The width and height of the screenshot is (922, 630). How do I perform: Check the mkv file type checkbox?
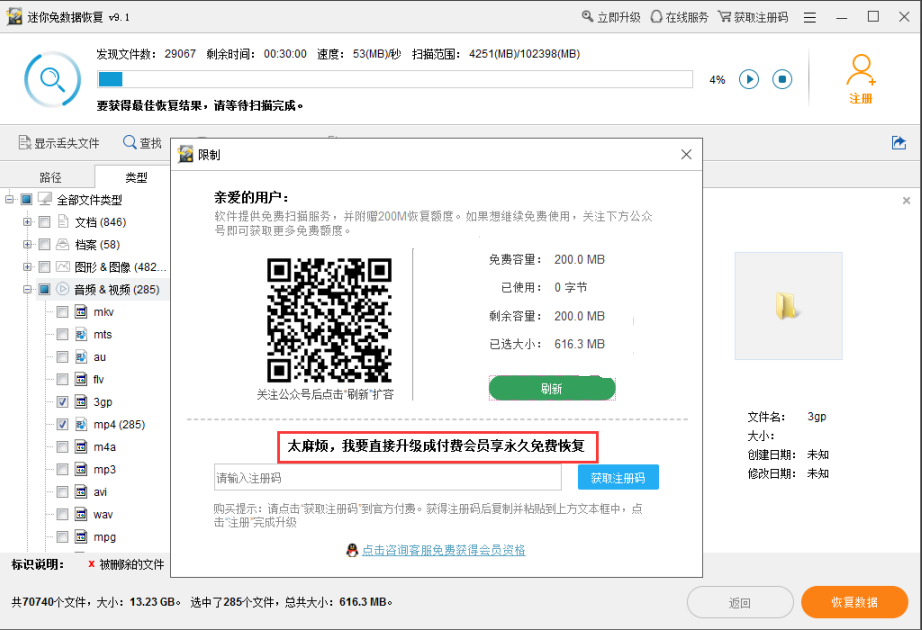[x=62, y=312]
